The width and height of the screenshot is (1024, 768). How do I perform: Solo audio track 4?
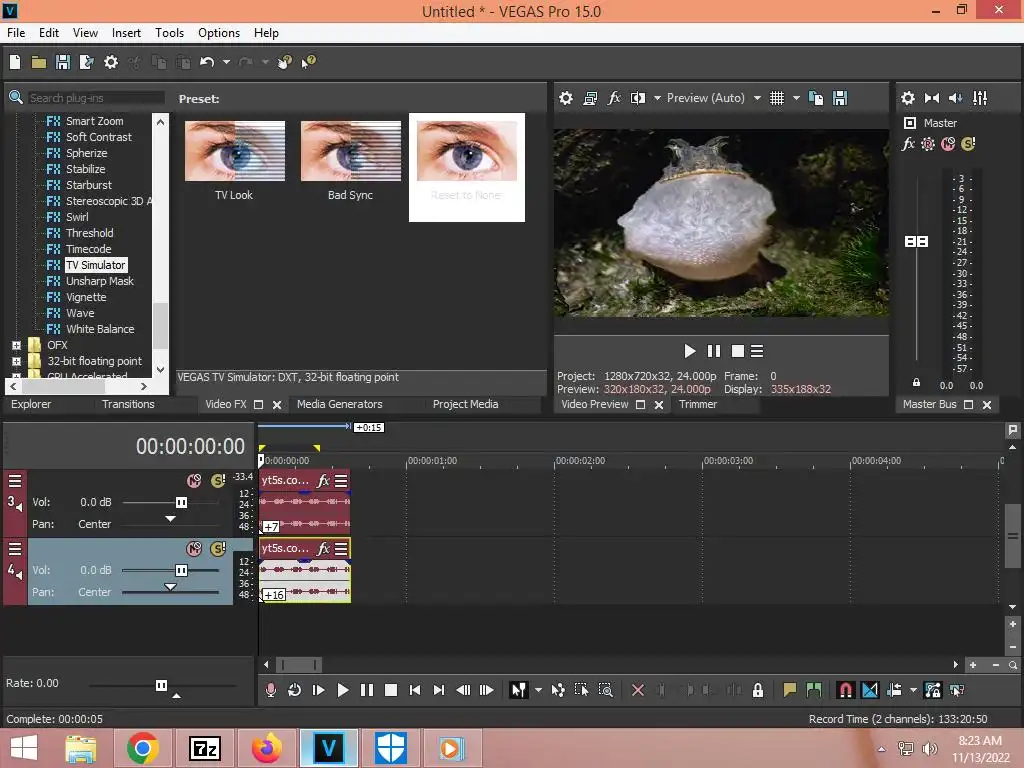pos(218,549)
